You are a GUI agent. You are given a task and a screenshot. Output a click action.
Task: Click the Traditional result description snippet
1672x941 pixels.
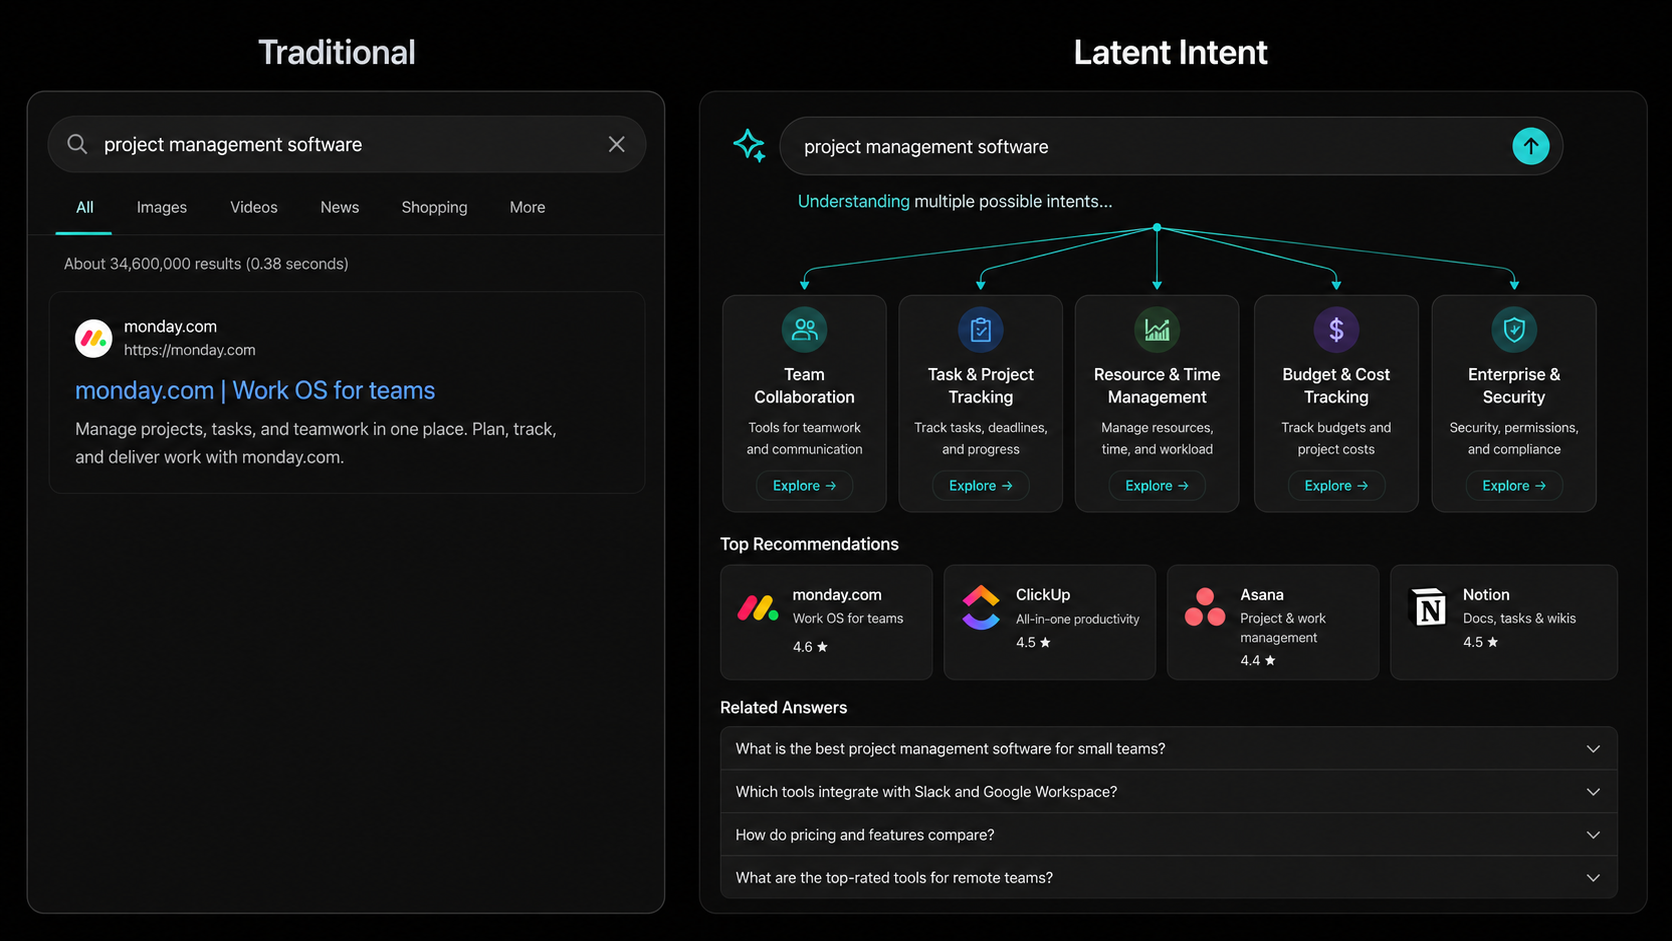click(x=316, y=443)
